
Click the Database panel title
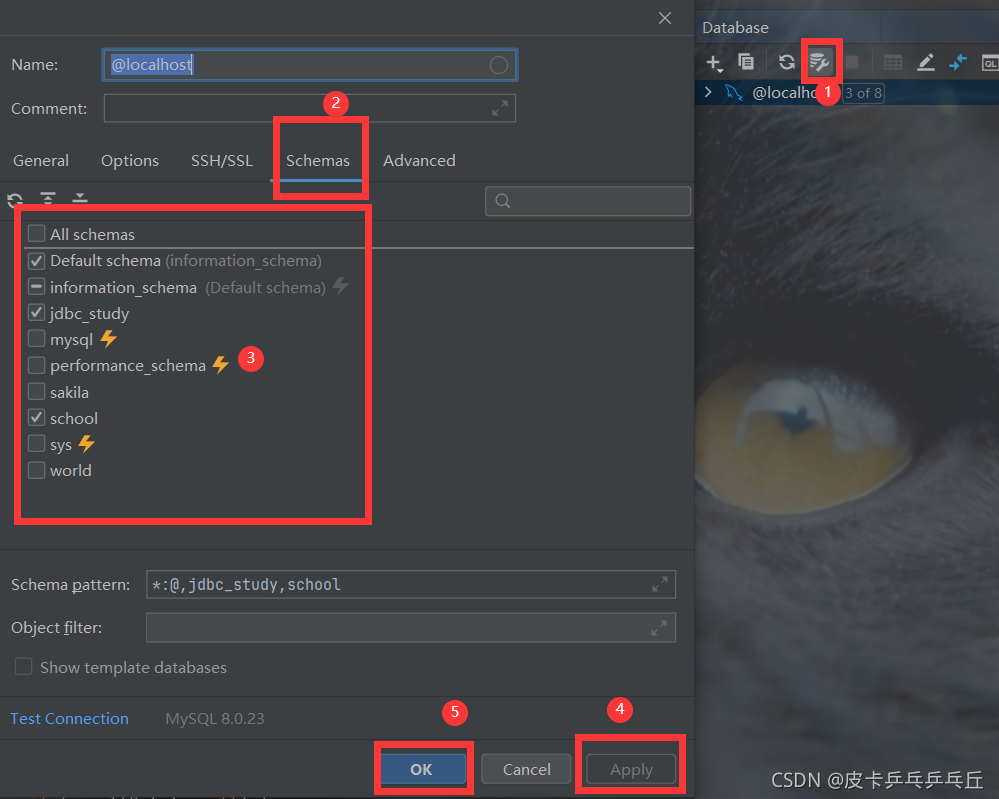tap(735, 27)
